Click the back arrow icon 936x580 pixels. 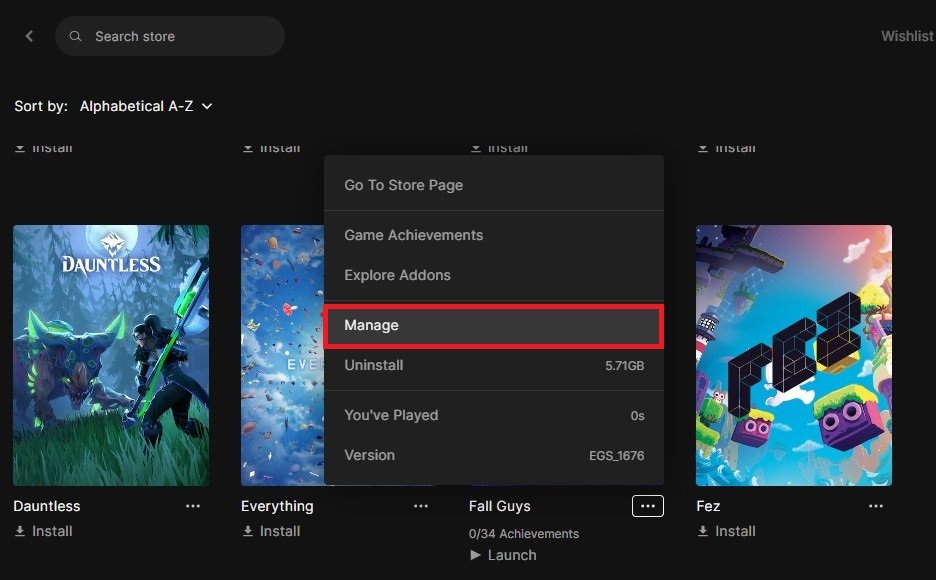[29, 36]
